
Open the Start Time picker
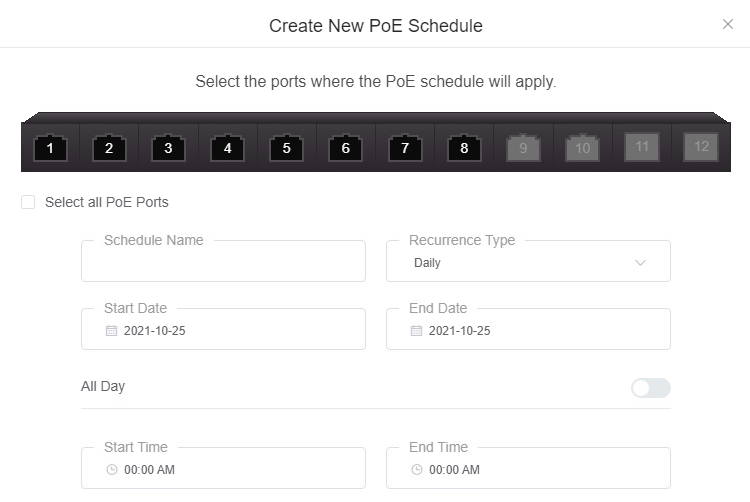(223, 468)
